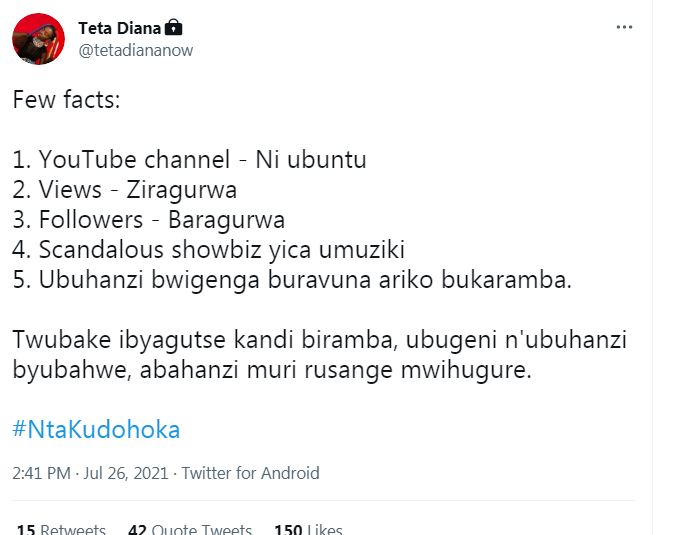Click the "Followers - Baragurwa" line
The image size is (683, 535).
pos(149,219)
